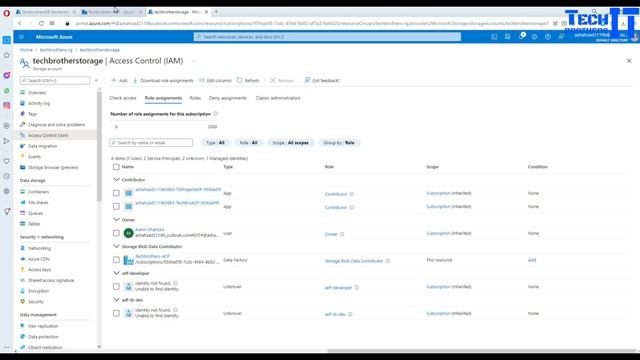Open File shares under Data storage
The image size is (640, 360).
pyautogui.click(x=38, y=202)
